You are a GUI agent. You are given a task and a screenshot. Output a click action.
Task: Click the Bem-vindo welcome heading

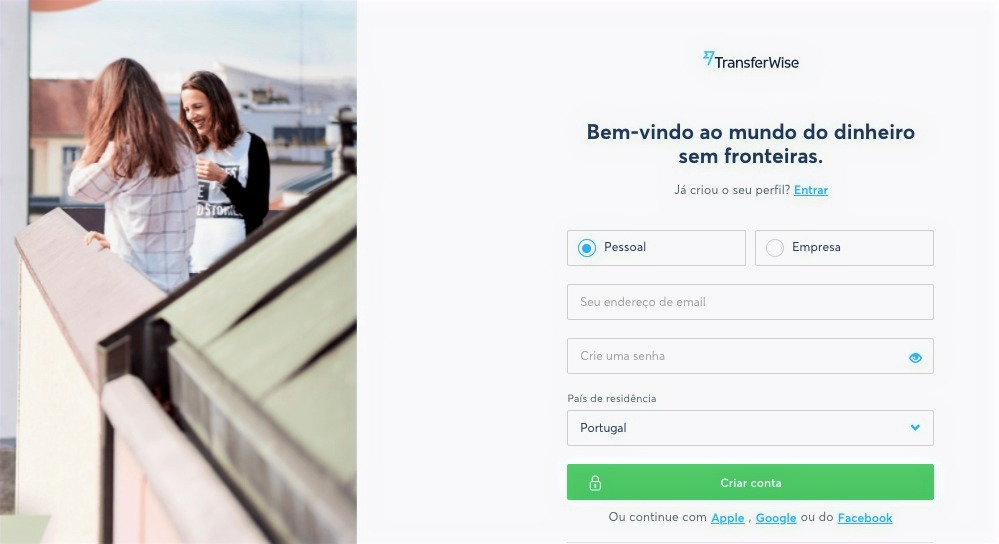click(750, 143)
